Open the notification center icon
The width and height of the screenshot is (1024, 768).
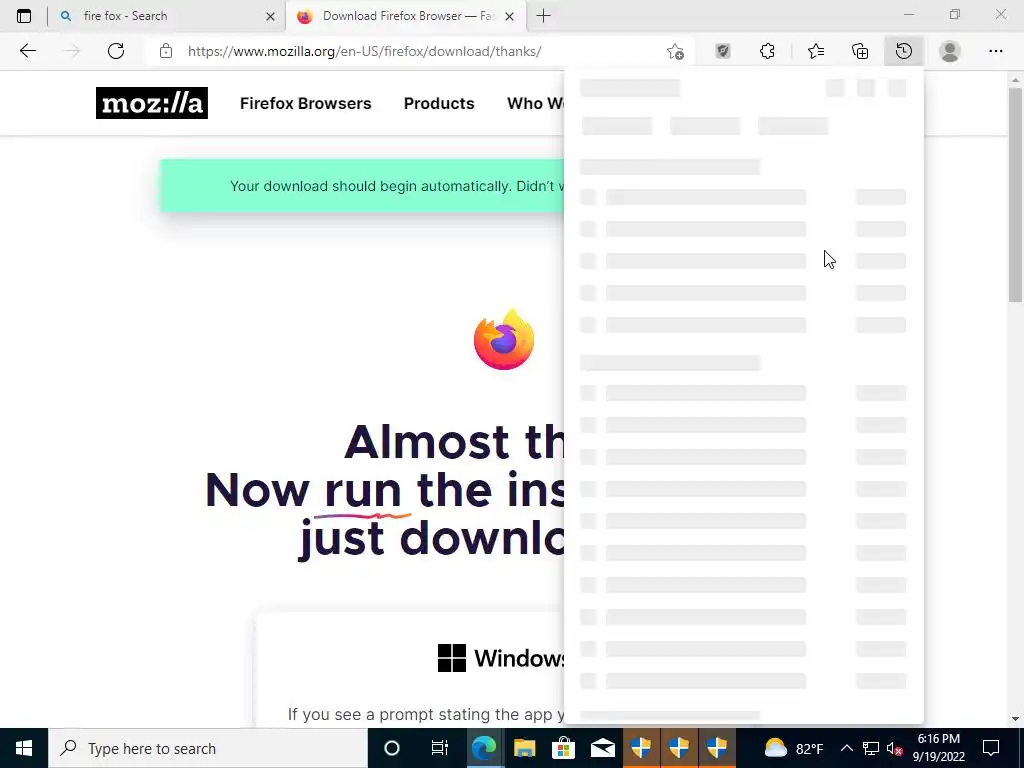(991, 748)
